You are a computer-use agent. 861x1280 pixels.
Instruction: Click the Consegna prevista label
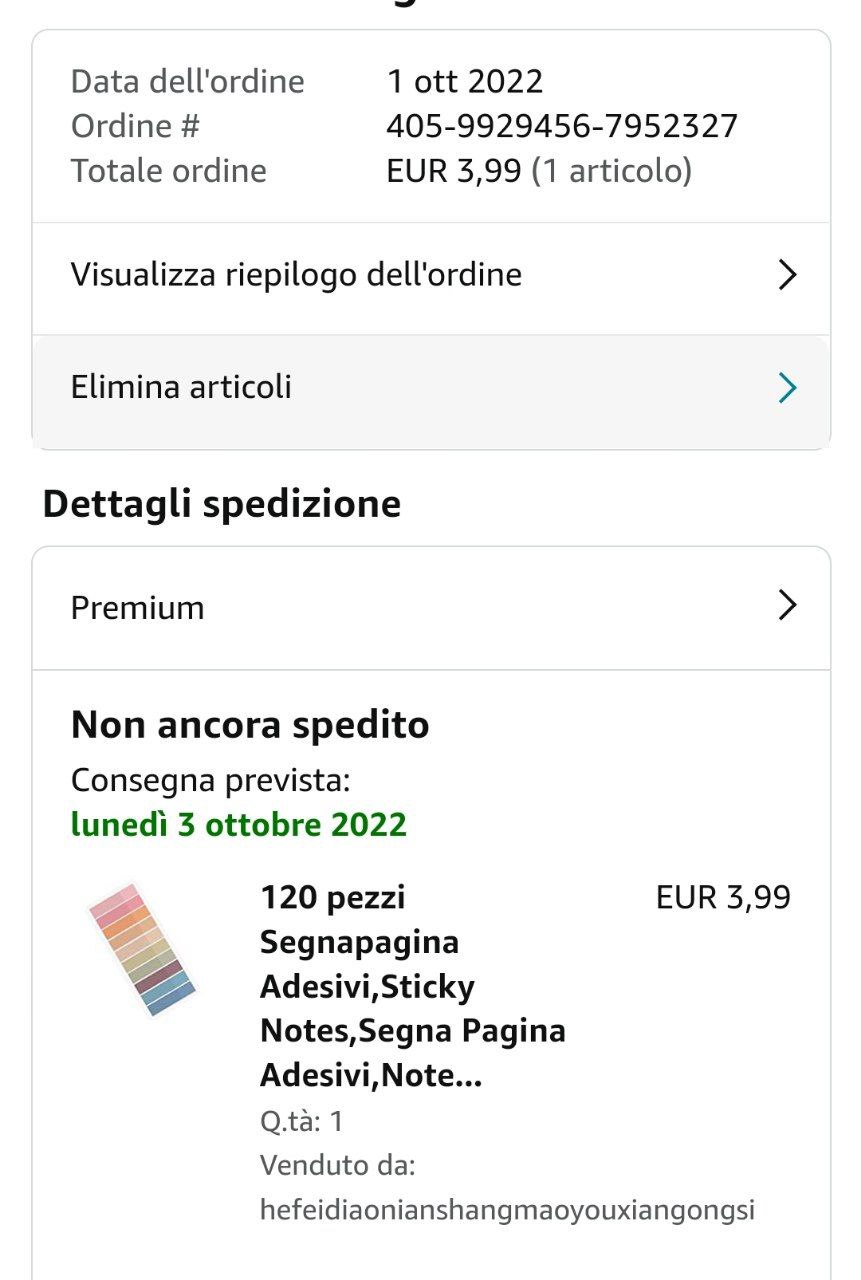pyautogui.click(x=210, y=781)
